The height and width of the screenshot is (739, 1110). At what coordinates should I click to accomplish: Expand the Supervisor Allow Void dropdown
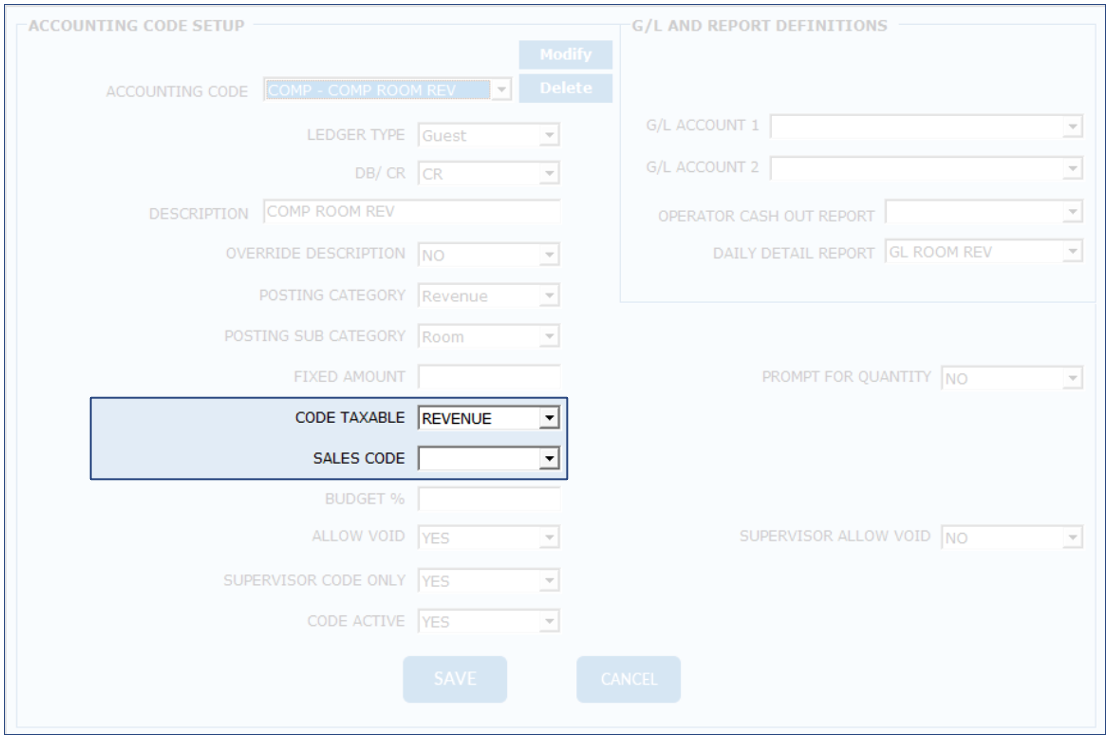tap(1072, 538)
